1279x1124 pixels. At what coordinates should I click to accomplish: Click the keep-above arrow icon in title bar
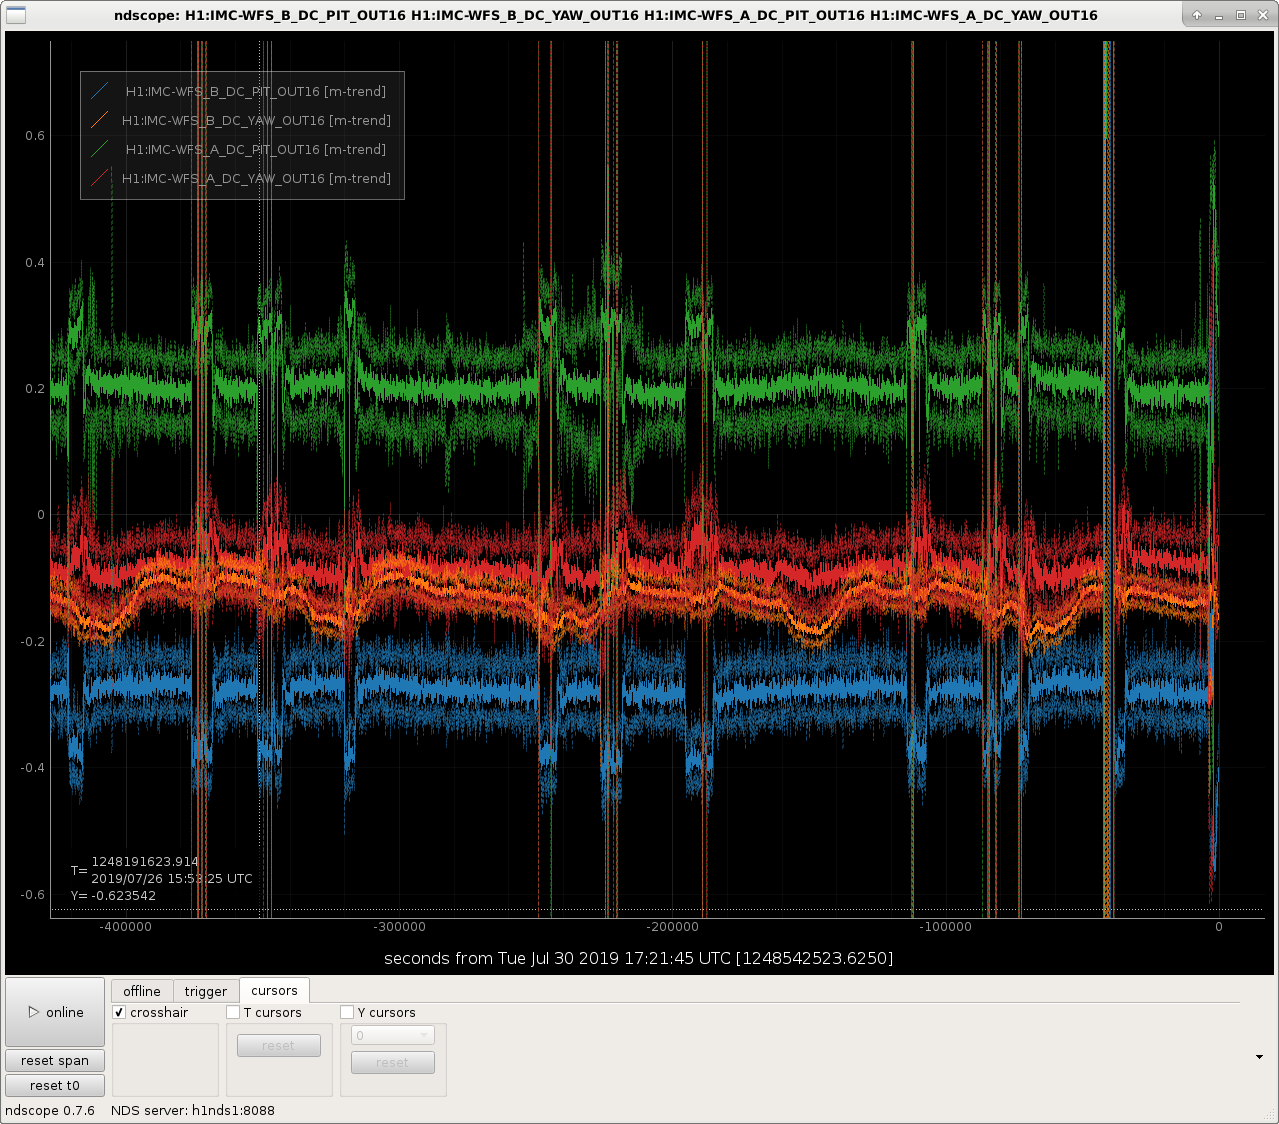coord(1197,15)
